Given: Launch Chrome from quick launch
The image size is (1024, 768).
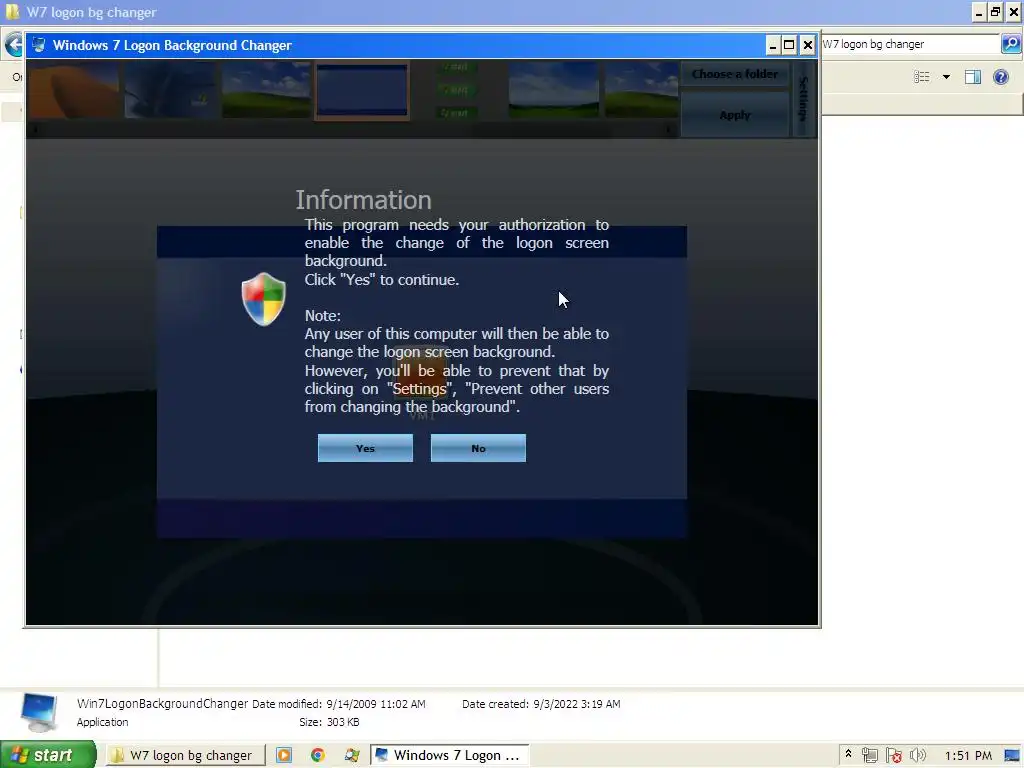Looking at the screenshot, I should click(x=318, y=756).
